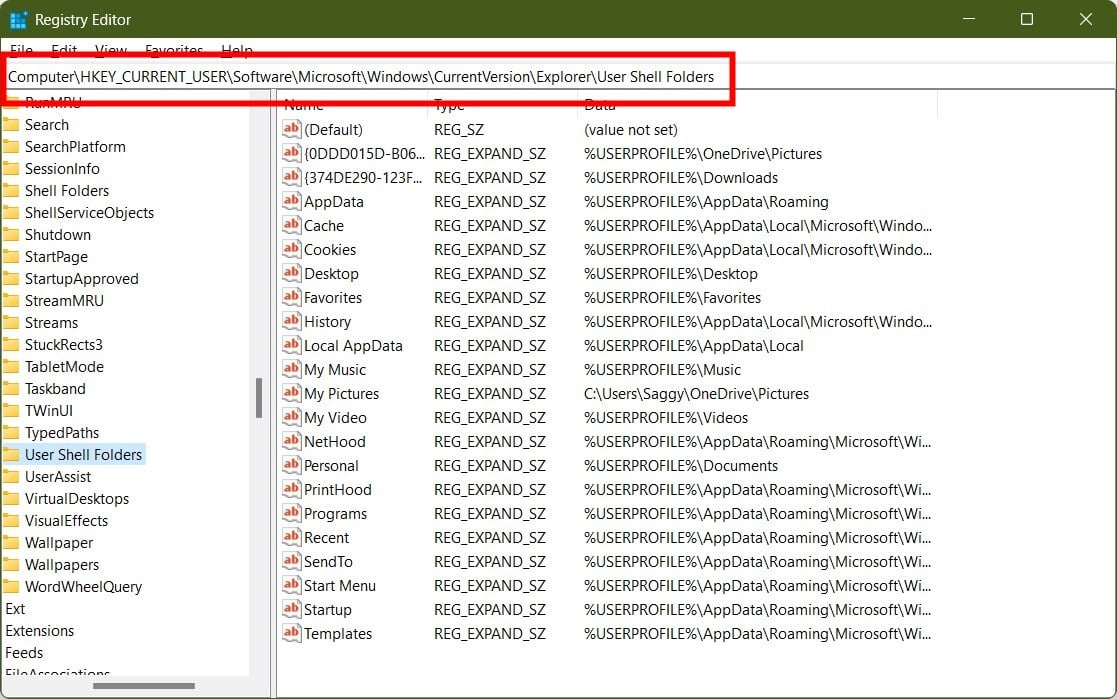
Task: Select the User Shell Folders key
Action: click(x=83, y=455)
